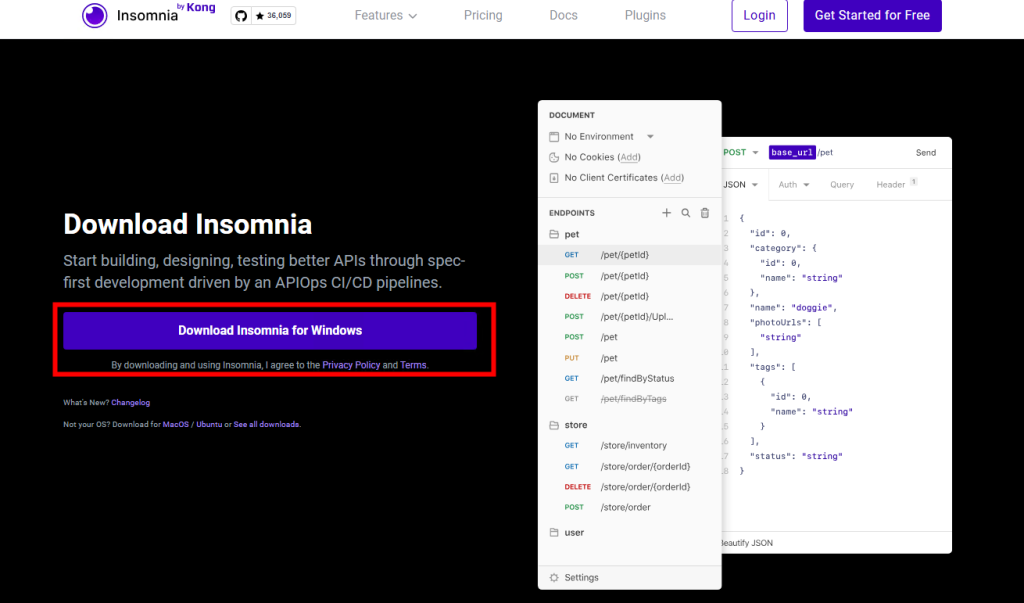Go to the Pricing page
Screen dimensions: 1024x603
tap(483, 15)
